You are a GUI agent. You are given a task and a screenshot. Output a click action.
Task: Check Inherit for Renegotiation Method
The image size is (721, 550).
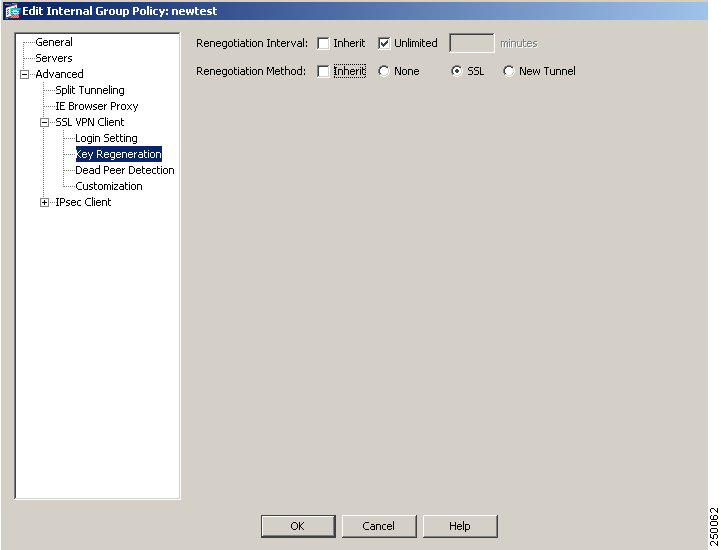(323, 72)
